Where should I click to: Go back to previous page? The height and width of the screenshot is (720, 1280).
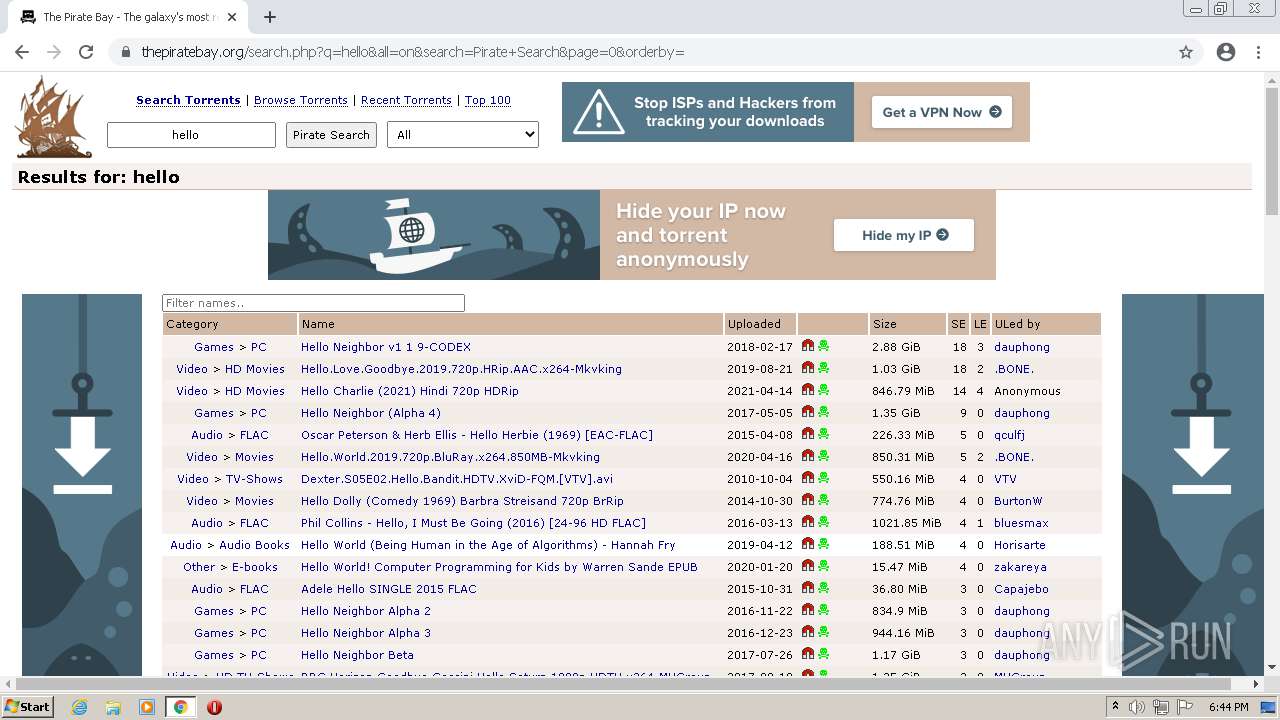22,52
